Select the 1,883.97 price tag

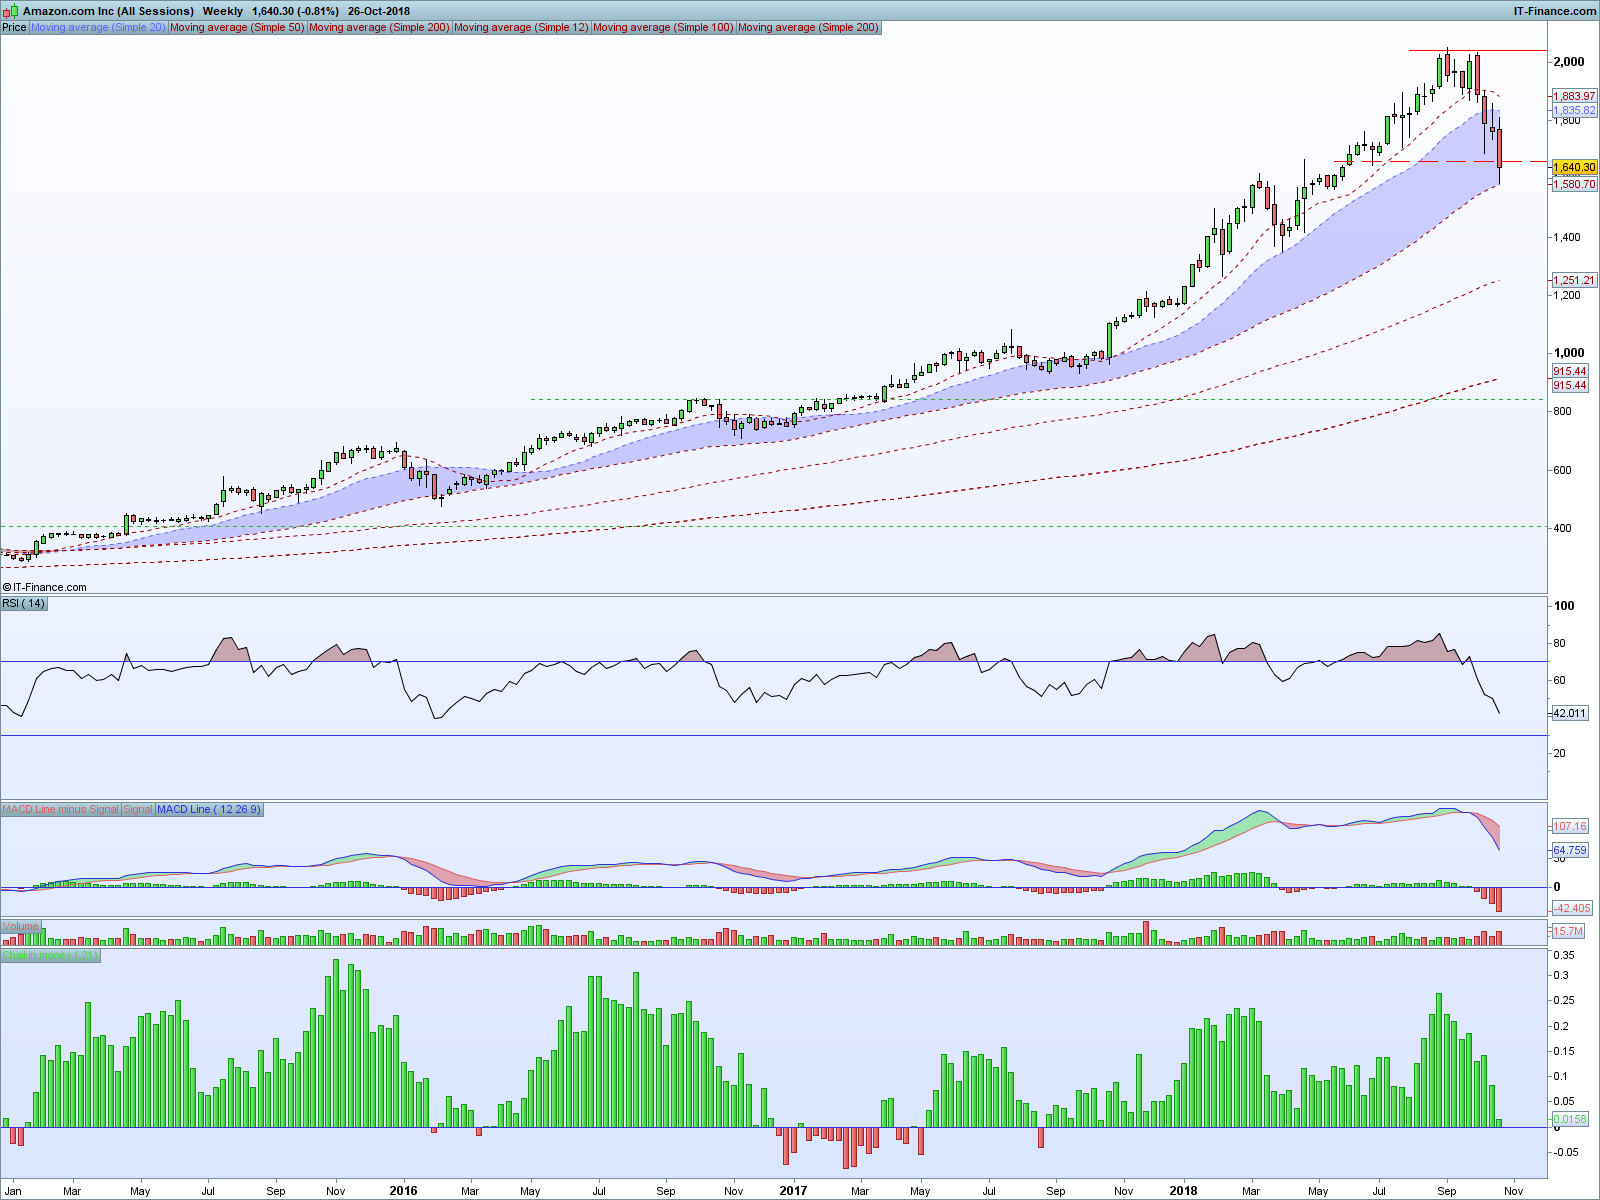(x=1574, y=96)
